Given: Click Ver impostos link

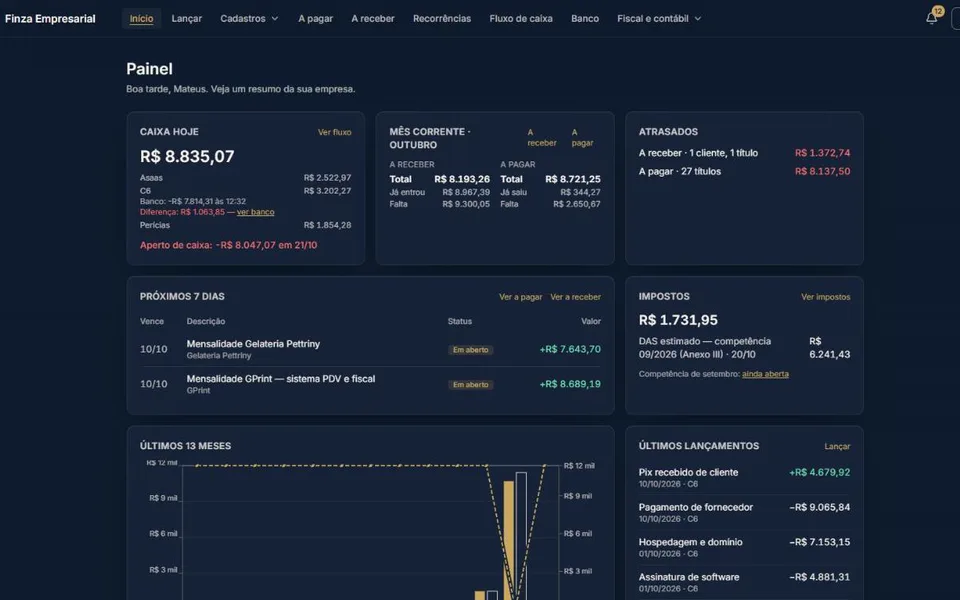Looking at the screenshot, I should (825, 297).
